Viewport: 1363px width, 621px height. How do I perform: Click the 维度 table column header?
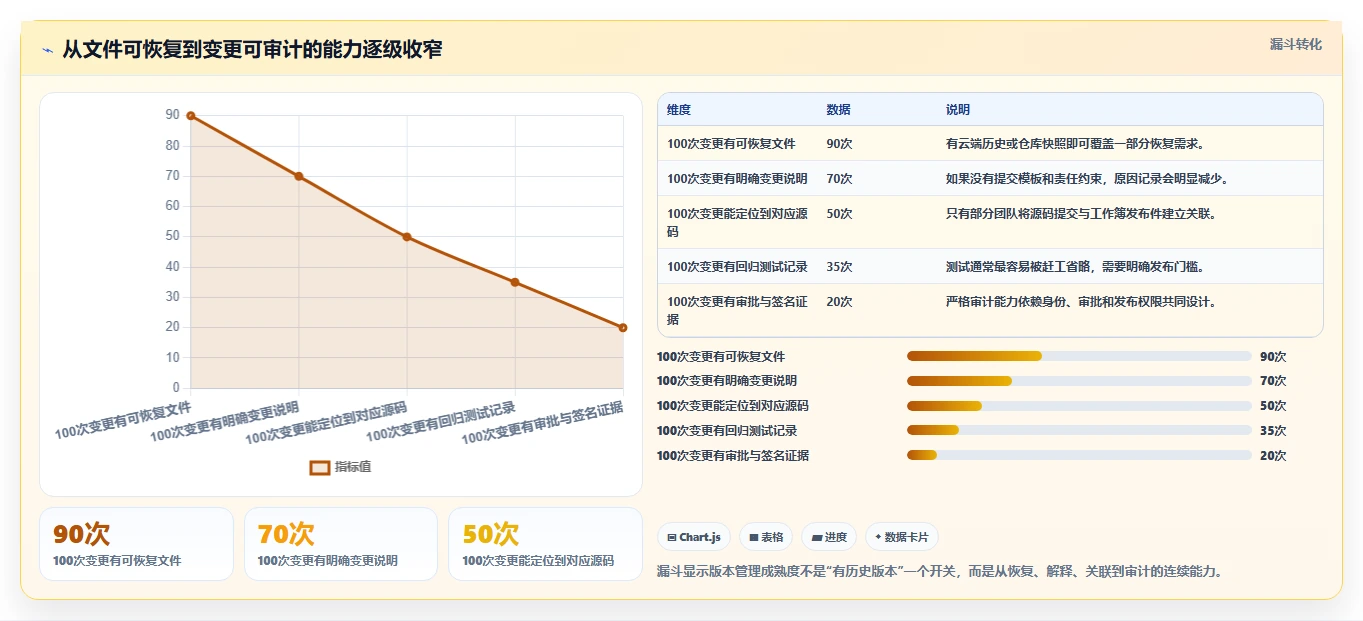pyautogui.click(x=679, y=110)
